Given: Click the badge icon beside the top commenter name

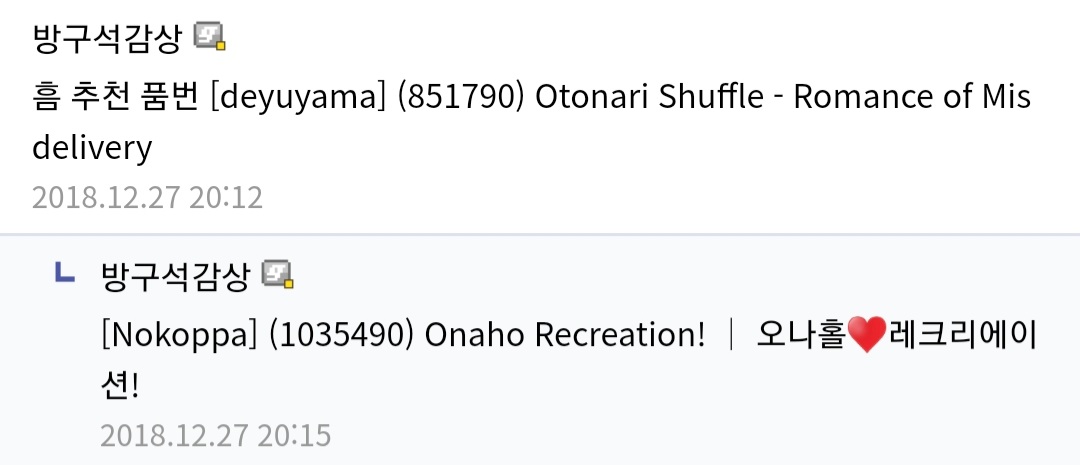Looking at the screenshot, I should click(210, 38).
